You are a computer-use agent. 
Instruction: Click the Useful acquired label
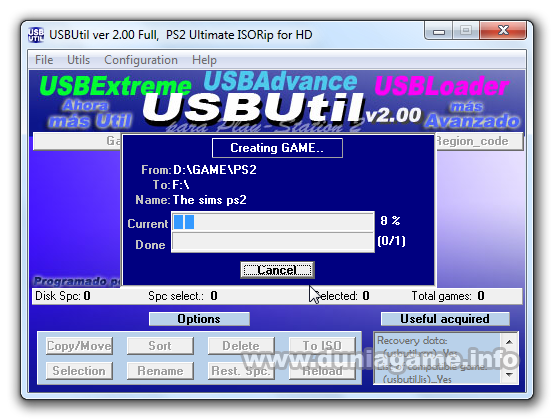point(445,319)
